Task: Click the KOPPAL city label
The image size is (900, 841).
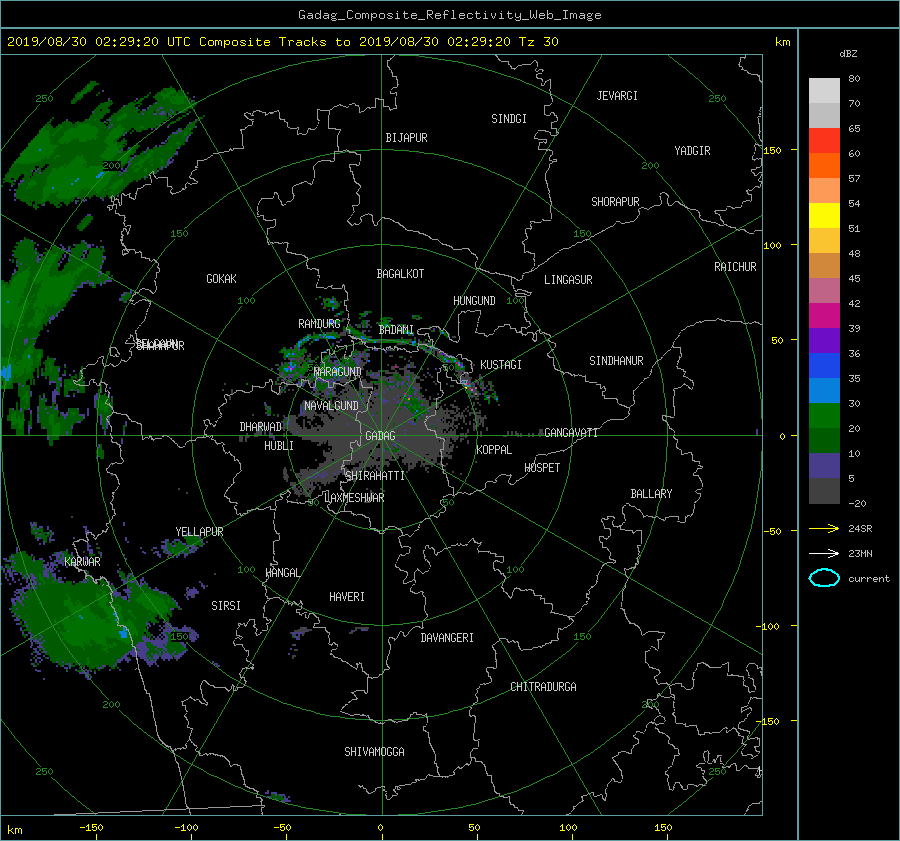Action: (x=494, y=450)
